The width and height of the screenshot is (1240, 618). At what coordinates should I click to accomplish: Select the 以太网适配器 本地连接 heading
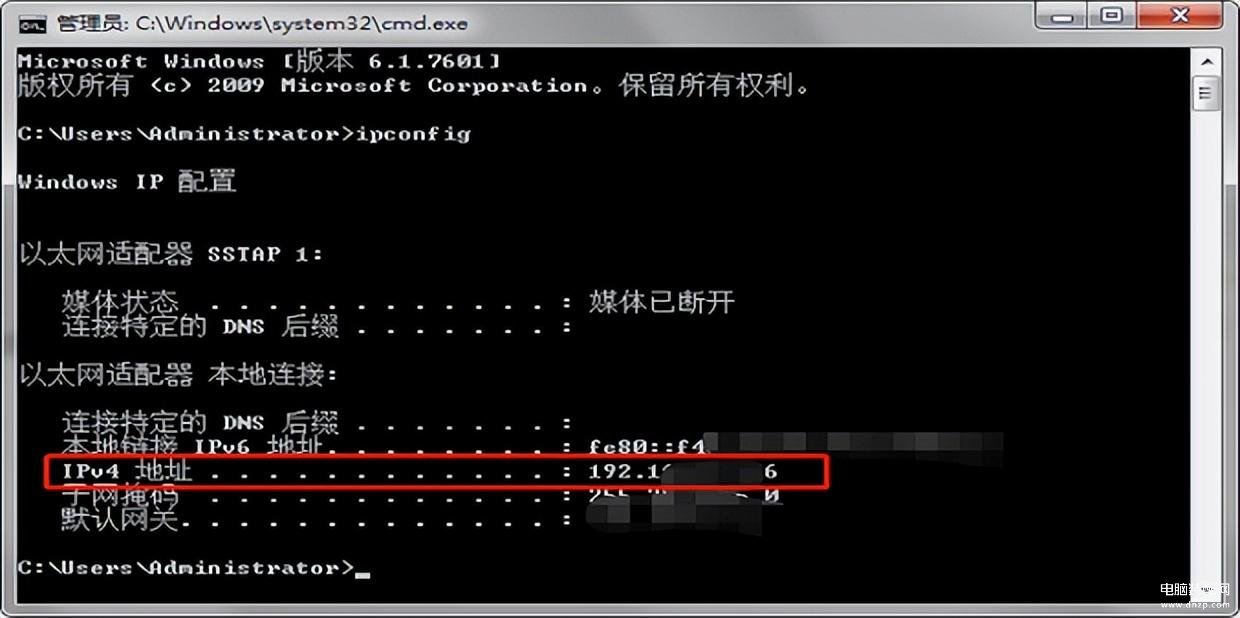click(179, 375)
